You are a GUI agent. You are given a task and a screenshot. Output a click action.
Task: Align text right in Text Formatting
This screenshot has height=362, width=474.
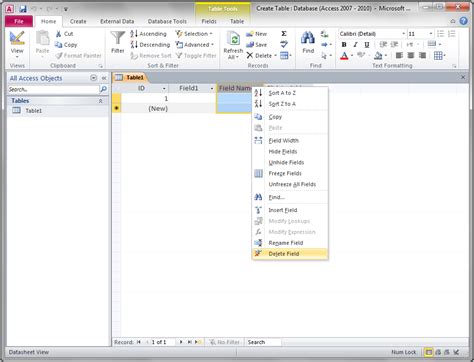click(x=422, y=56)
